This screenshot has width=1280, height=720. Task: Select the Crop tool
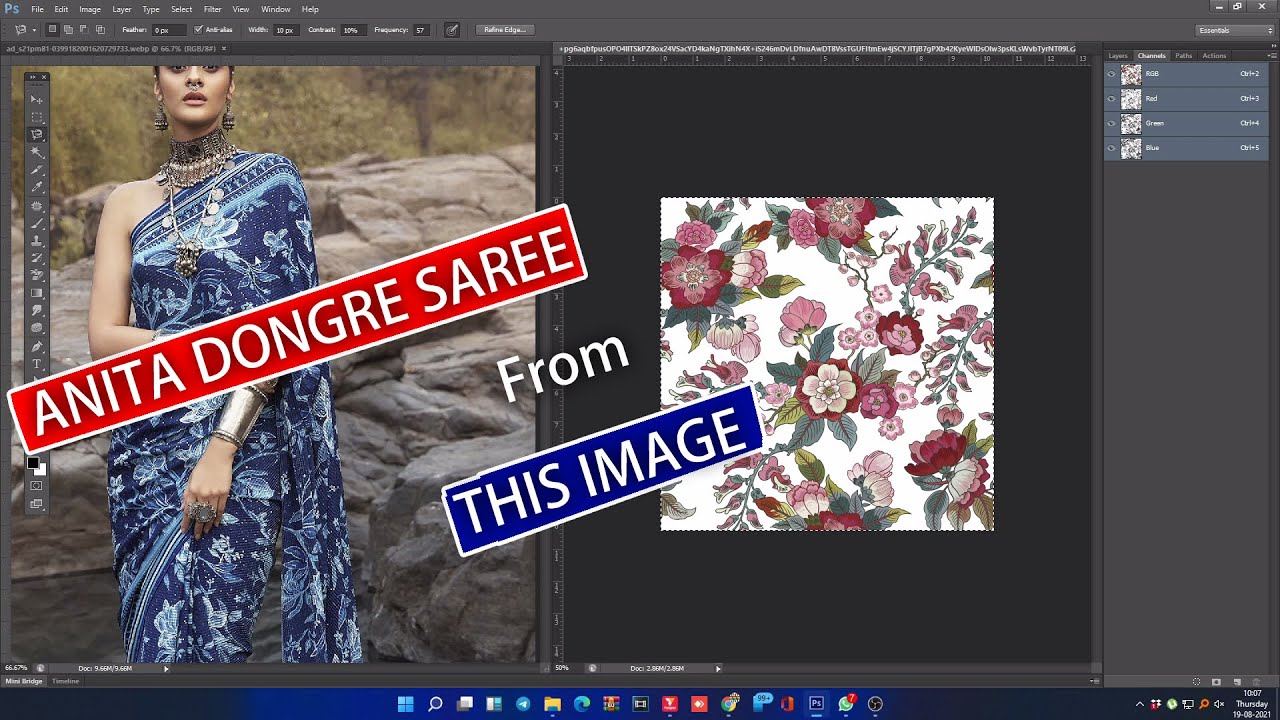37,170
